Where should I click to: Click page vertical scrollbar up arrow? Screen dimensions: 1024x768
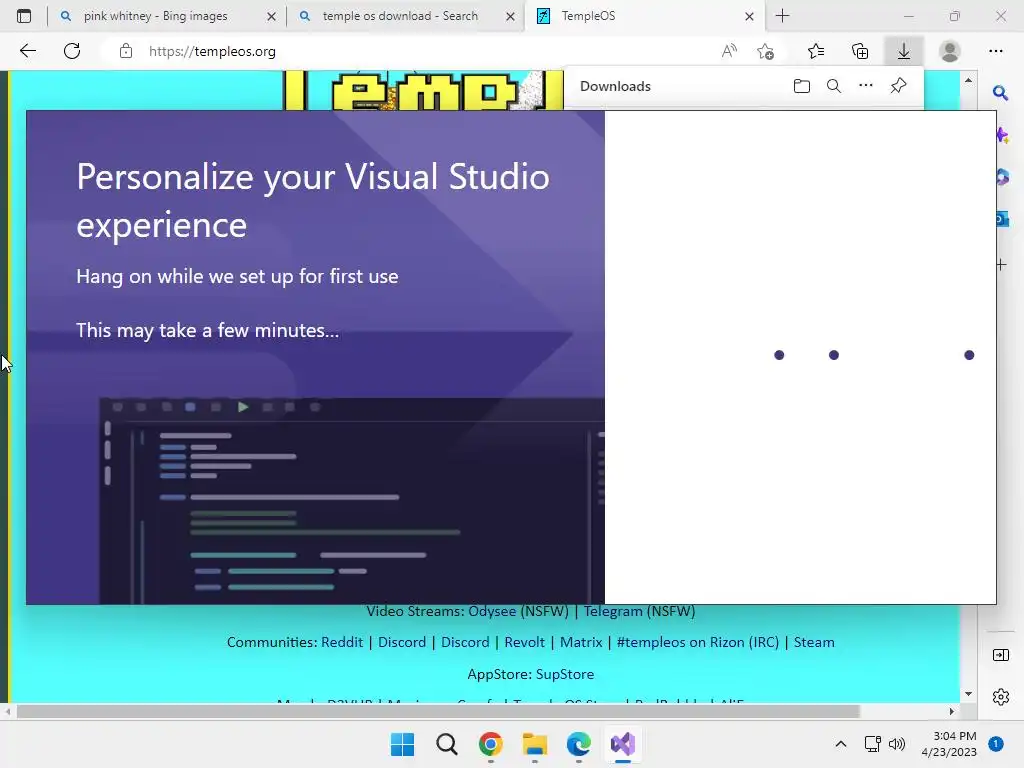click(x=968, y=80)
